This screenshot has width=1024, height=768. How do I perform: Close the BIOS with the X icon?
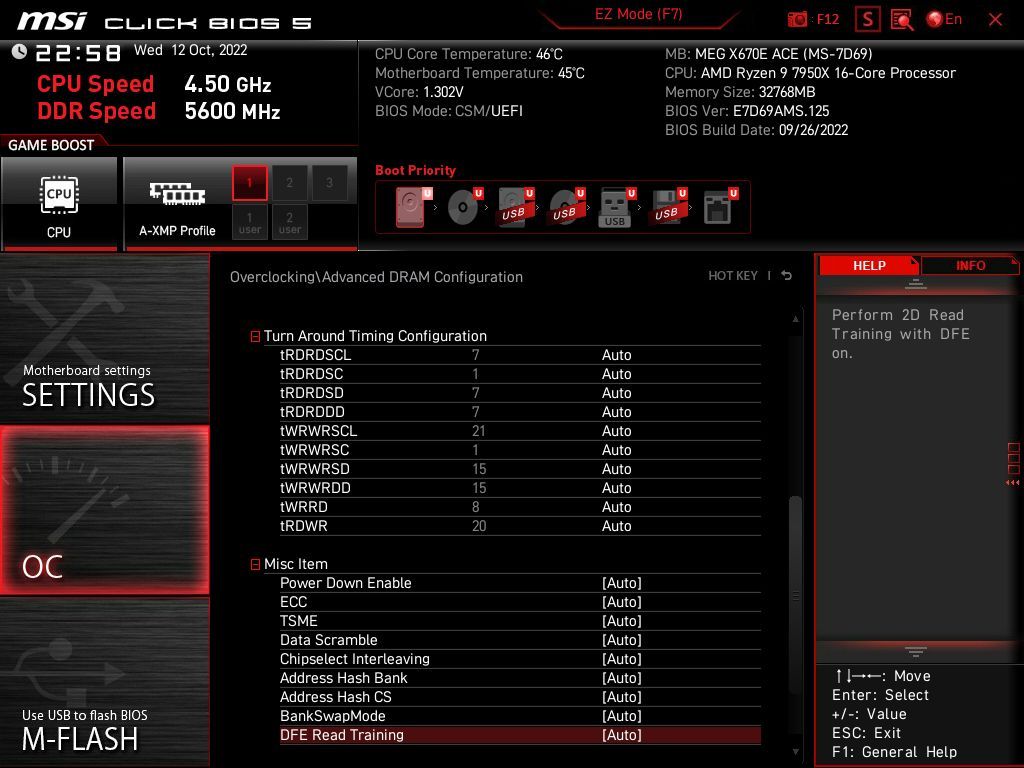pyautogui.click(x=995, y=20)
